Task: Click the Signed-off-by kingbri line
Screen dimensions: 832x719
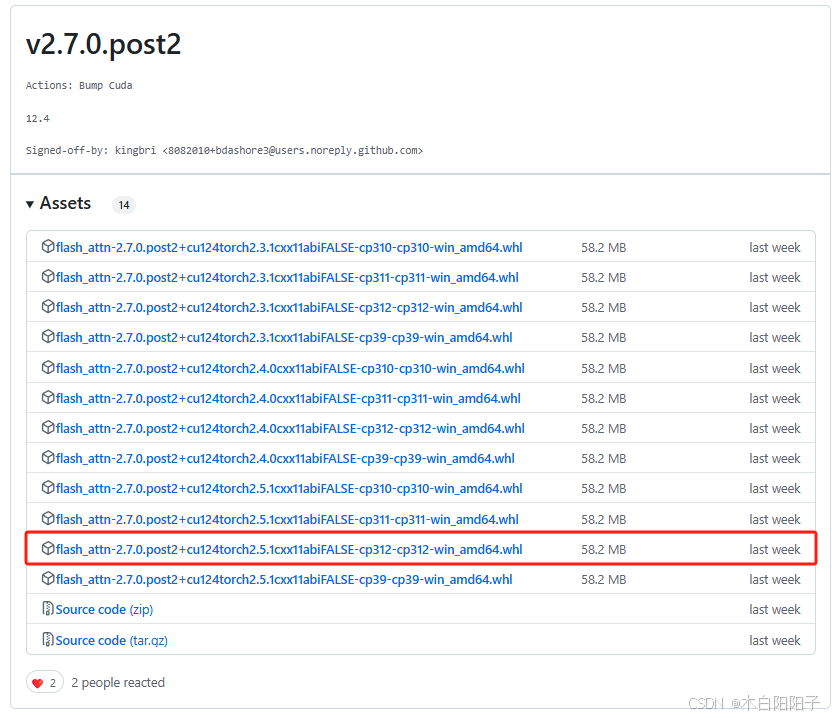Action: 224,151
